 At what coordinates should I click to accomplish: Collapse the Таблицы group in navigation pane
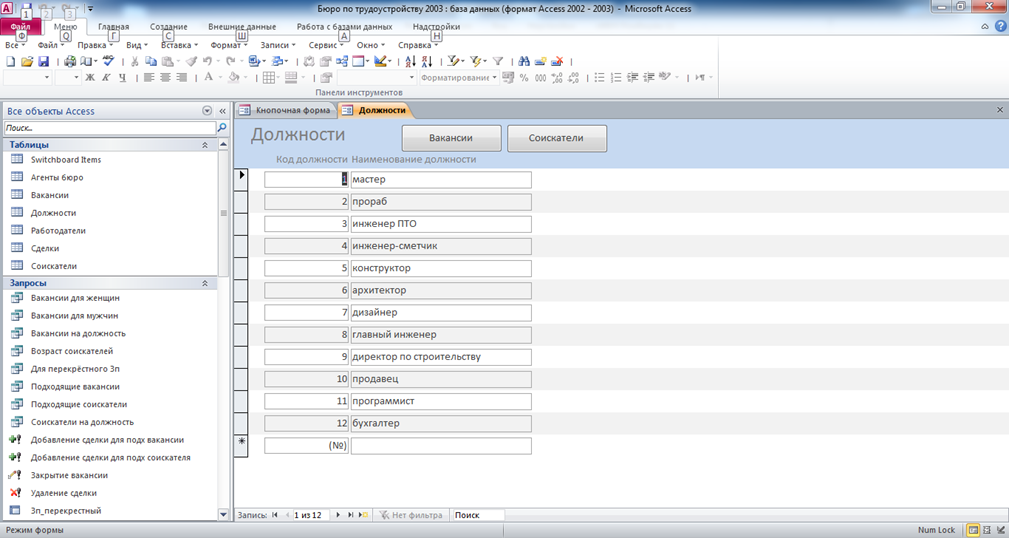205,145
